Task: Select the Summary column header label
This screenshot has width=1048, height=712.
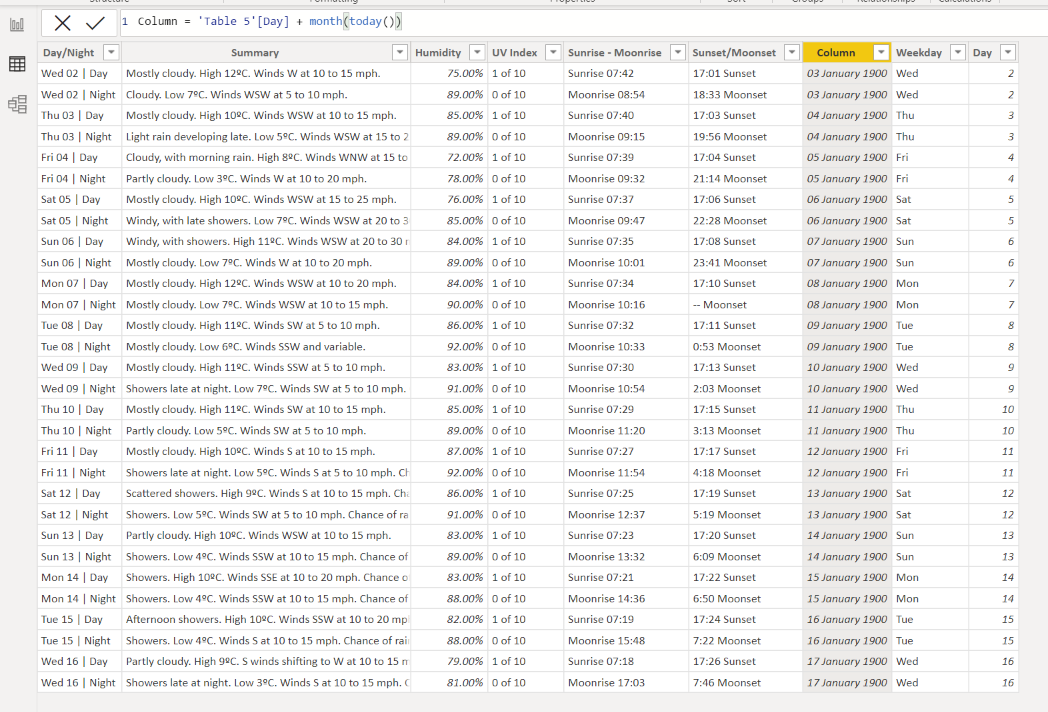Action: pos(255,53)
